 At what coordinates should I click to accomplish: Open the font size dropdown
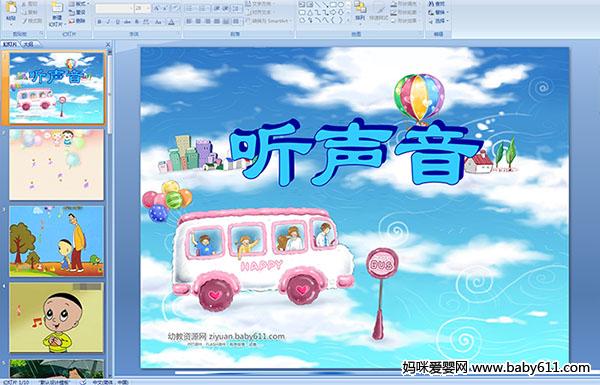pos(147,8)
